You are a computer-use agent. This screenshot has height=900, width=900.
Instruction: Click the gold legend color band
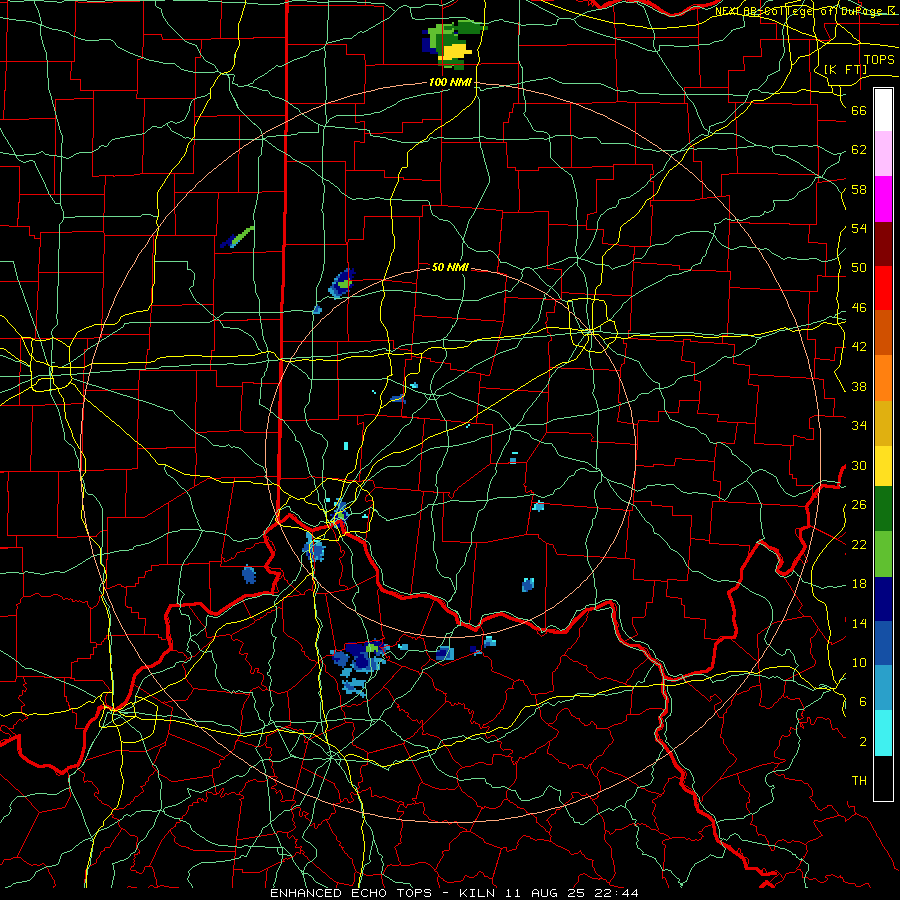click(883, 424)
